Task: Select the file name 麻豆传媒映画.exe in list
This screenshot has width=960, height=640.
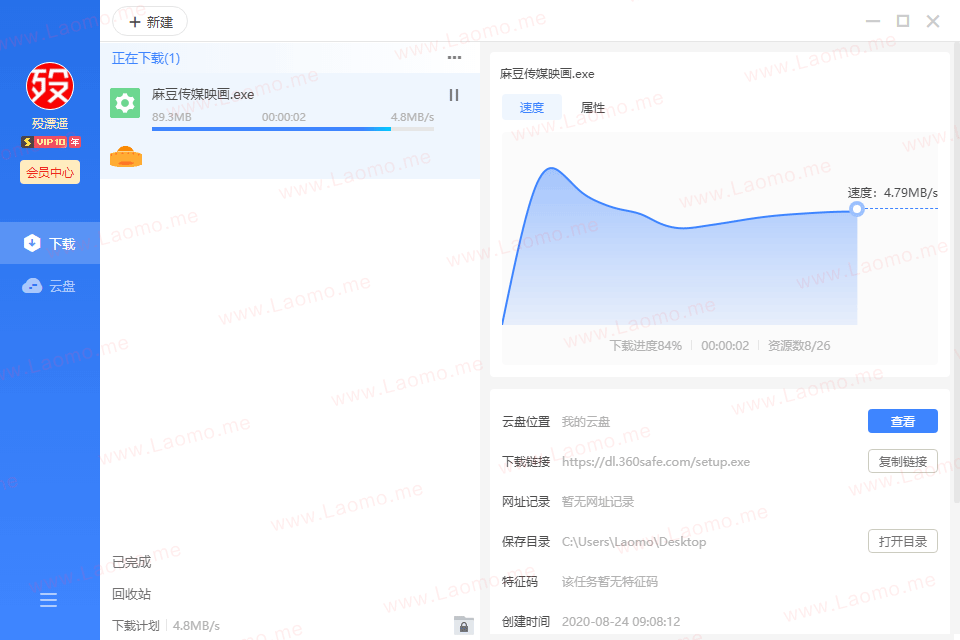Action: coord(203,94)
